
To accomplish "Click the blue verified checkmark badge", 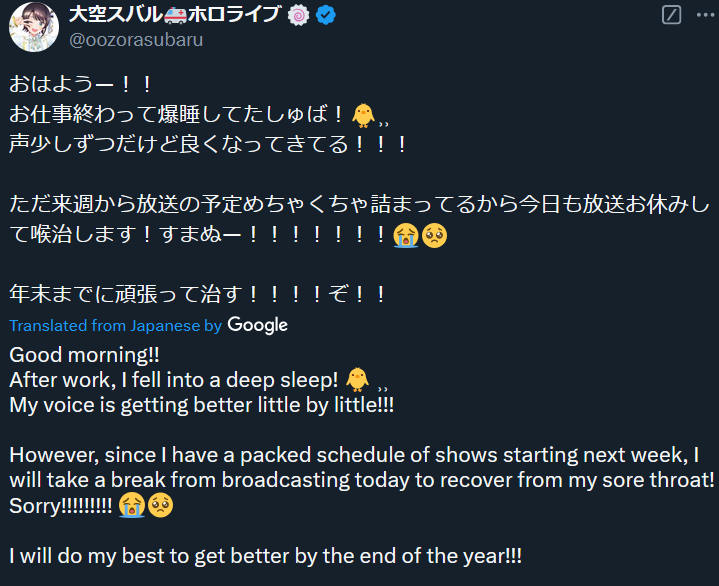I will tap(326, 16).
